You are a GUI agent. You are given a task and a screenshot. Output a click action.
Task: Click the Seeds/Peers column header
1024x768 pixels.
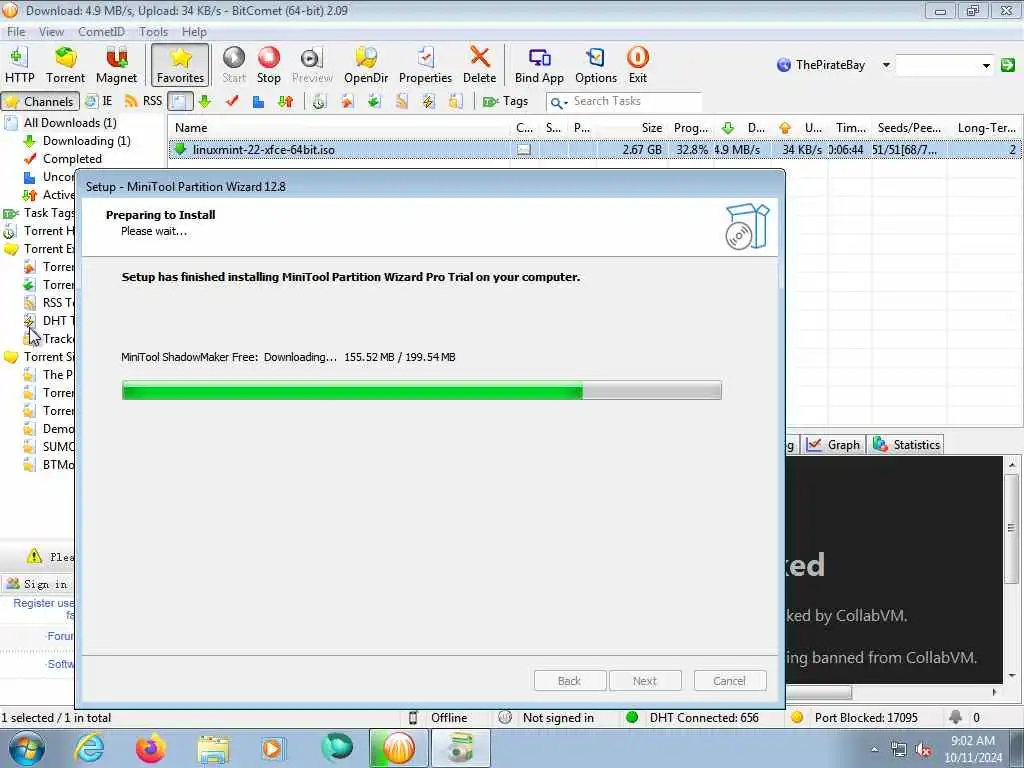coord(909,128)
